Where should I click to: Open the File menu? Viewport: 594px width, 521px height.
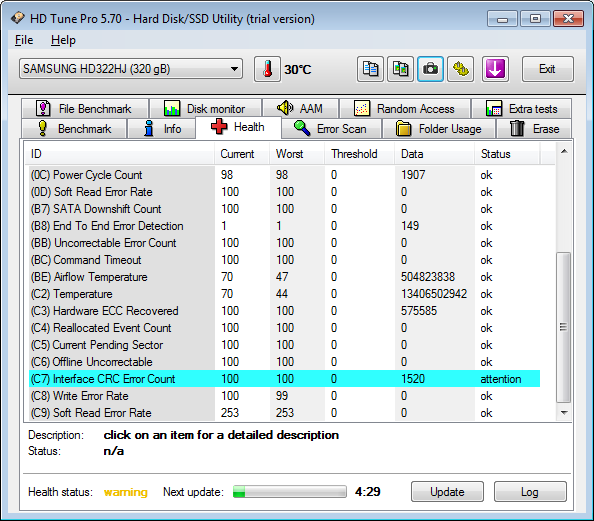coord(24,40)
